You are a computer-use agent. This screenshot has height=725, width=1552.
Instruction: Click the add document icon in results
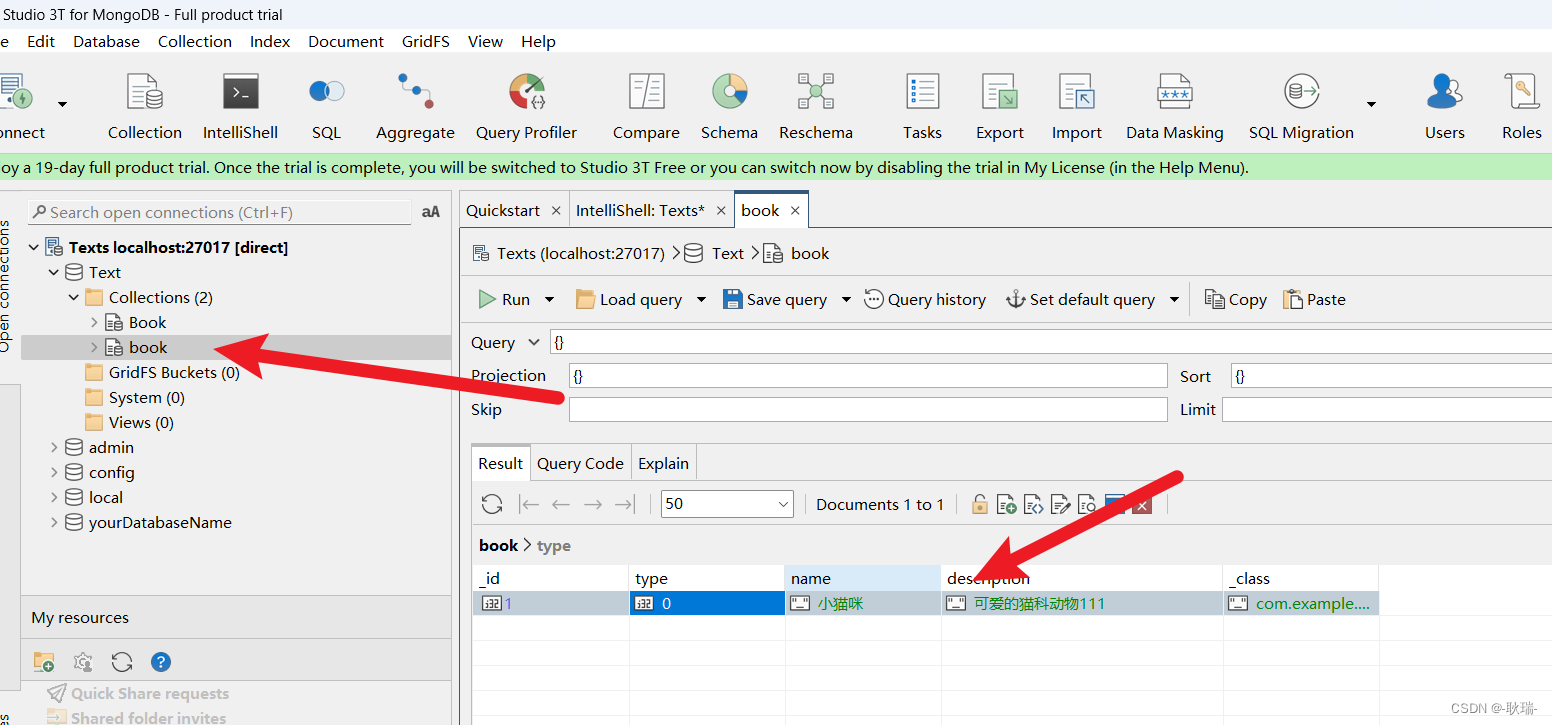[1006, 504]
